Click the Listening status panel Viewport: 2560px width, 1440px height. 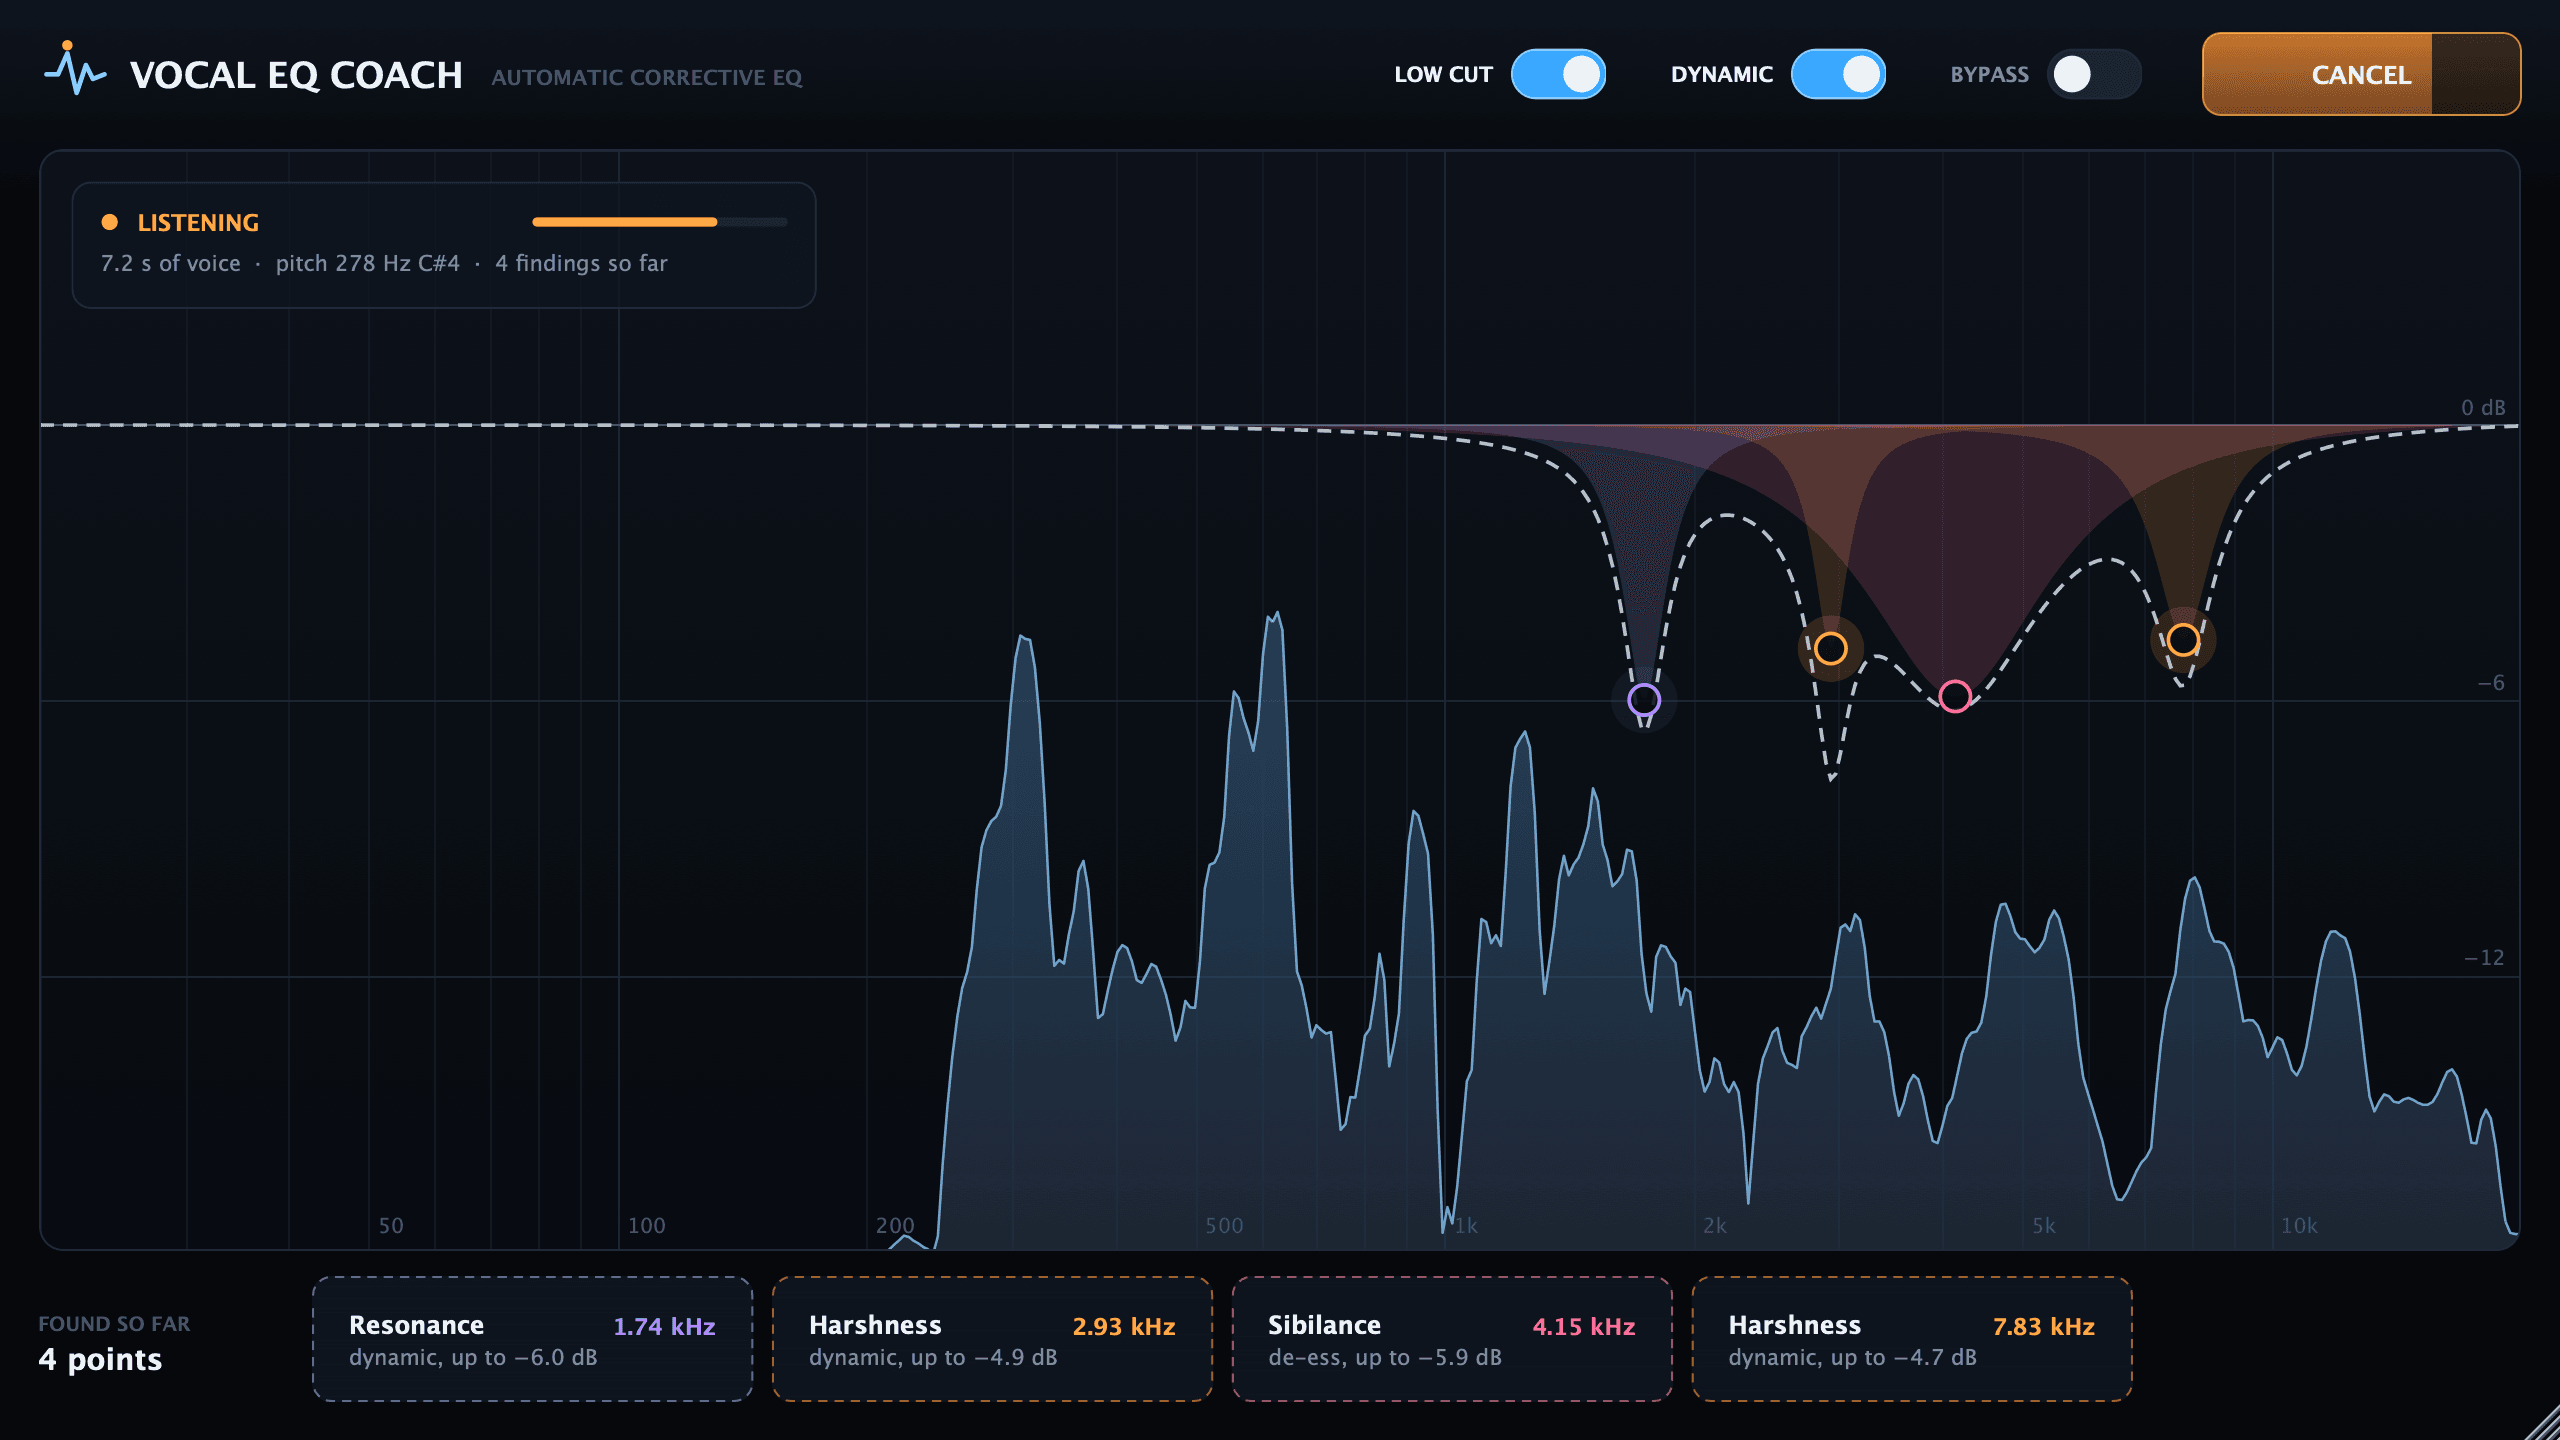[444, 245]
